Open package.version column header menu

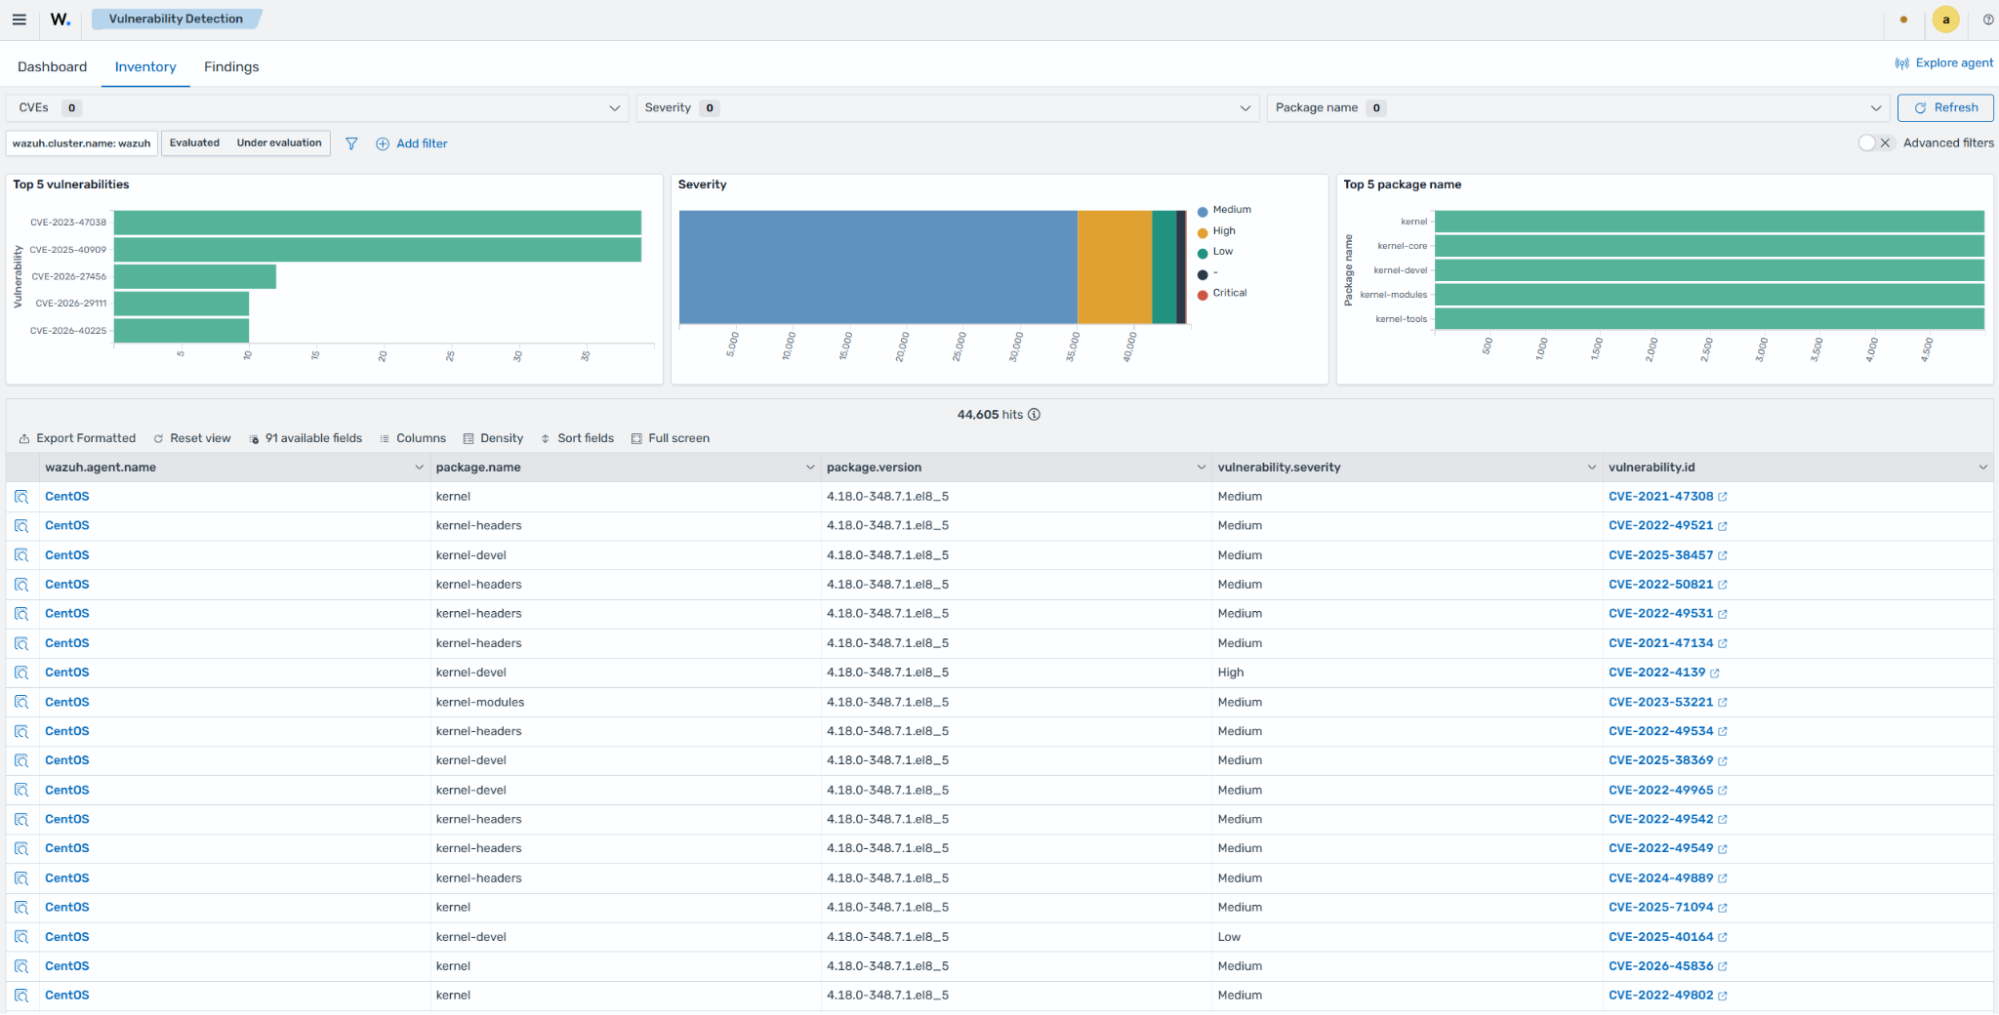point(1201,468)
